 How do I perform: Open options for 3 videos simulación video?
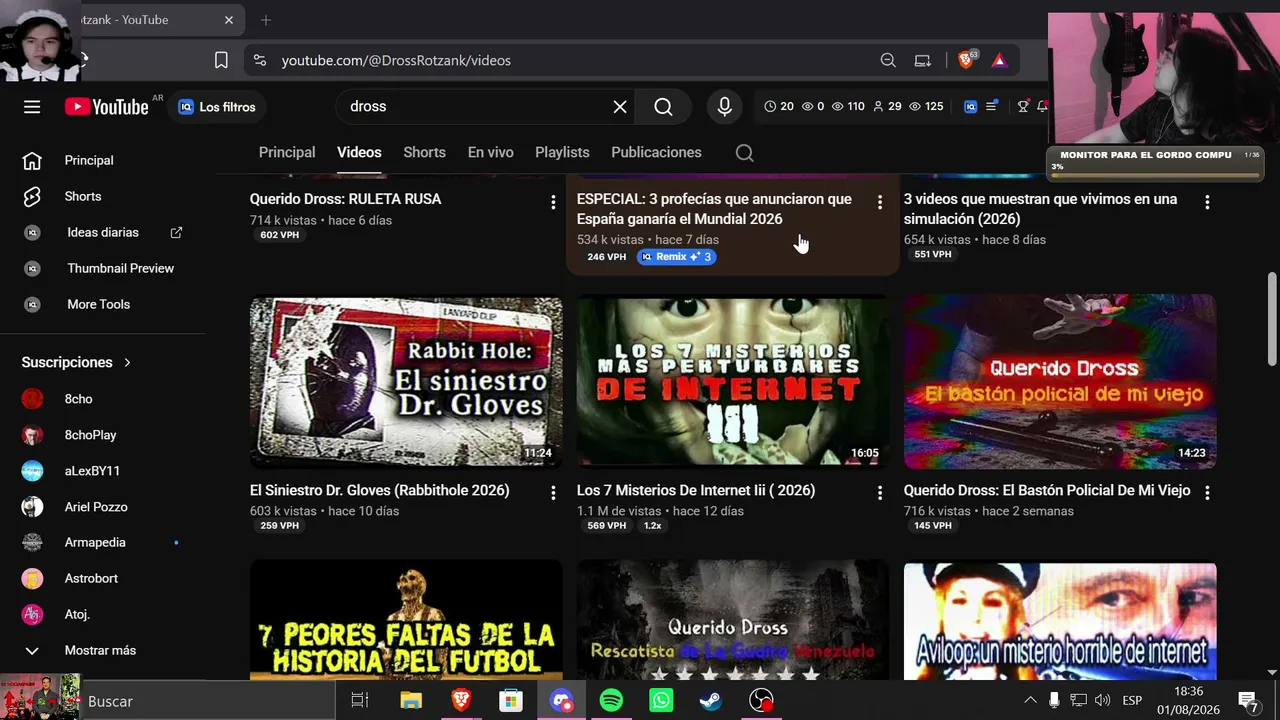[1207, 202]
